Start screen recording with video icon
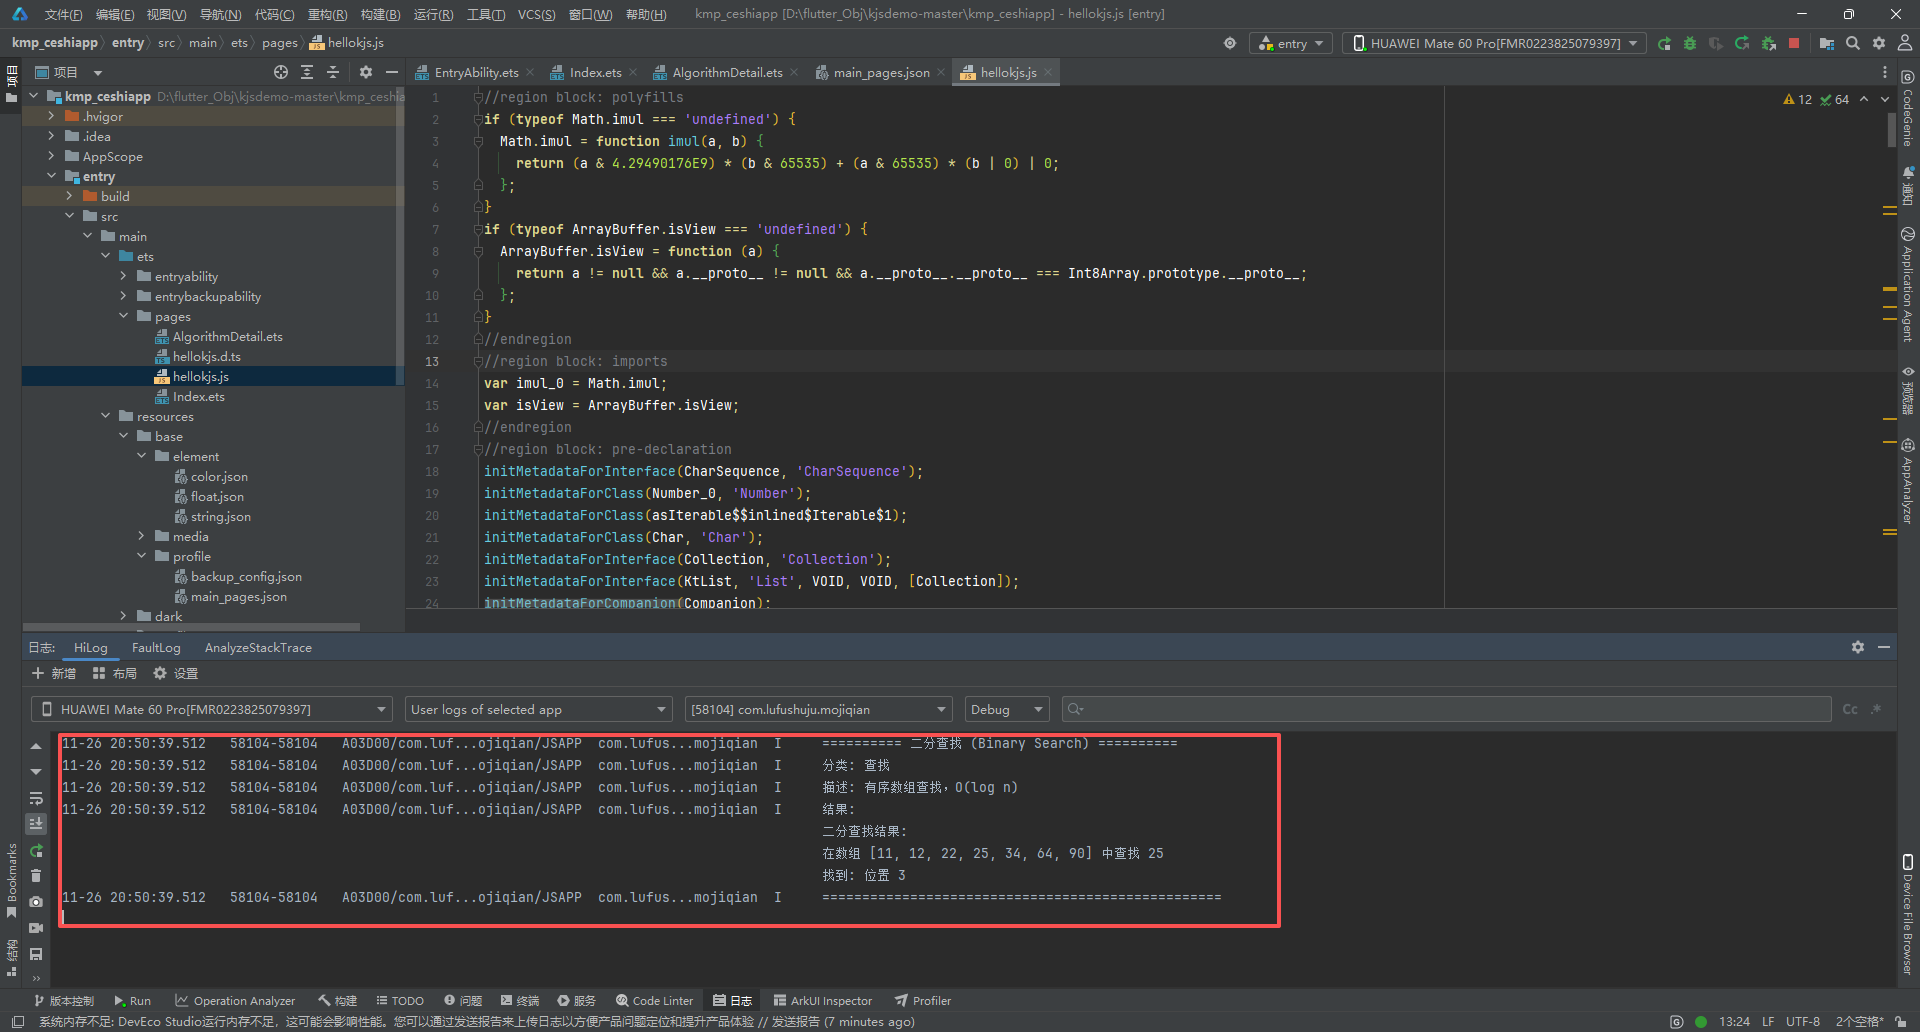Viewport: 1920px width, 1032px height. pos(36,928)
